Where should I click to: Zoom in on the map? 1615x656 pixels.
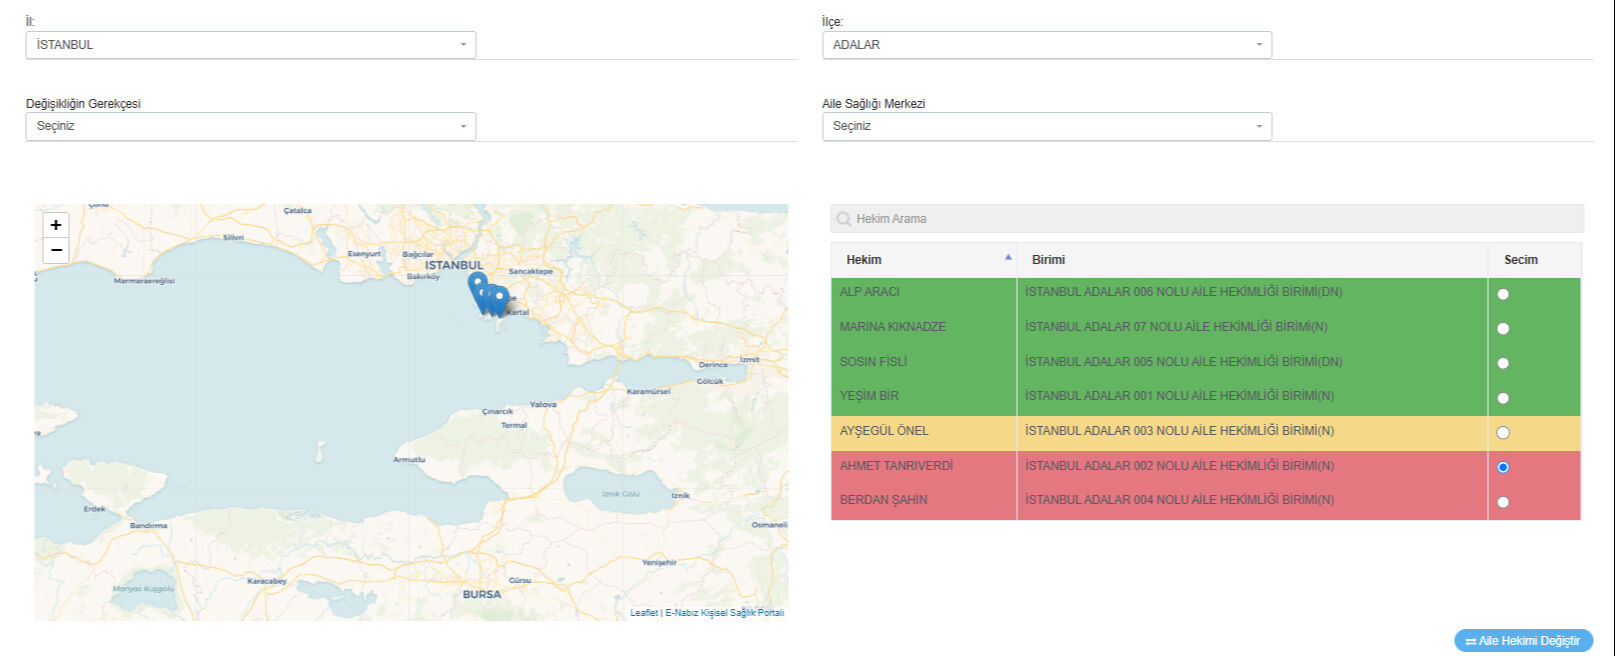(x=56, y=225)
